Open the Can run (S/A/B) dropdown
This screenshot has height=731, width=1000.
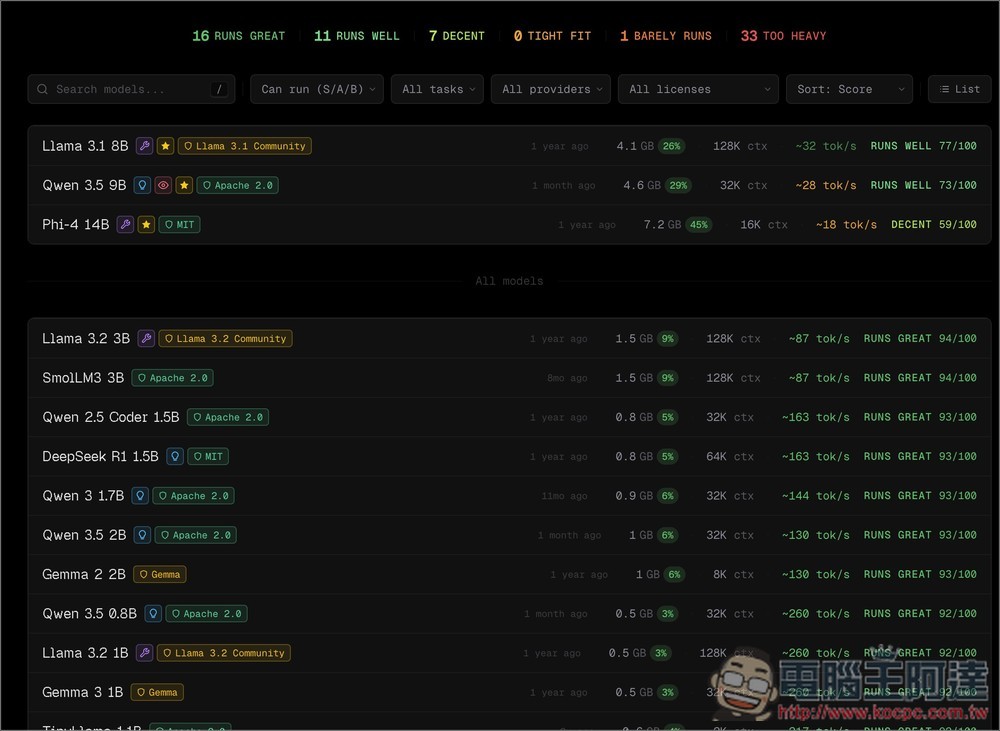(x=317, y=89)
